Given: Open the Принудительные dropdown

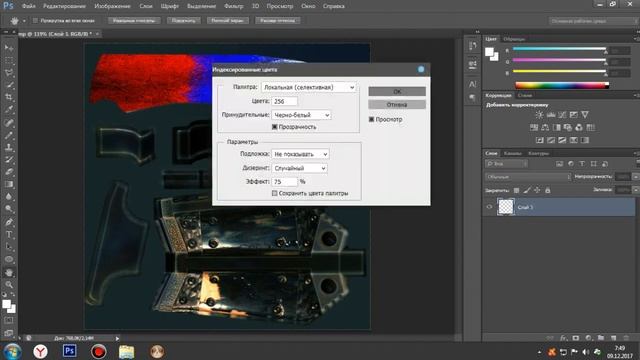Looking at the screenshot, I should coord(301,115).
